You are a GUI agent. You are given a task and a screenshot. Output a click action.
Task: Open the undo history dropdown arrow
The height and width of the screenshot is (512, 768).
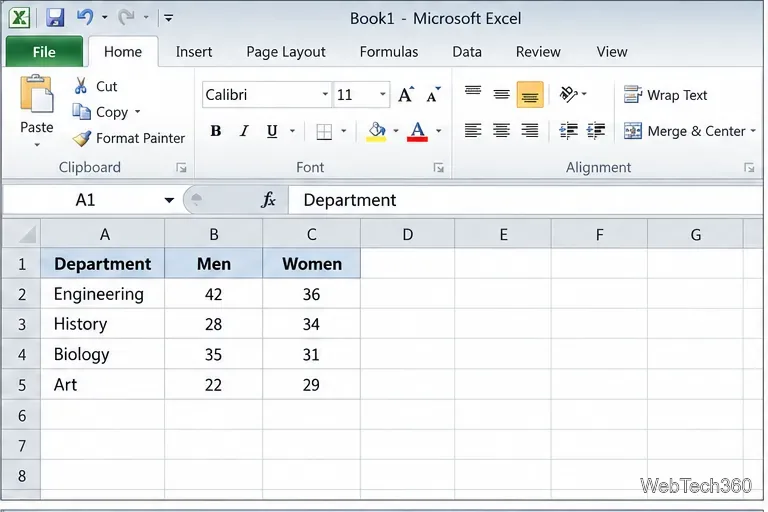click(x=104, y=18)
